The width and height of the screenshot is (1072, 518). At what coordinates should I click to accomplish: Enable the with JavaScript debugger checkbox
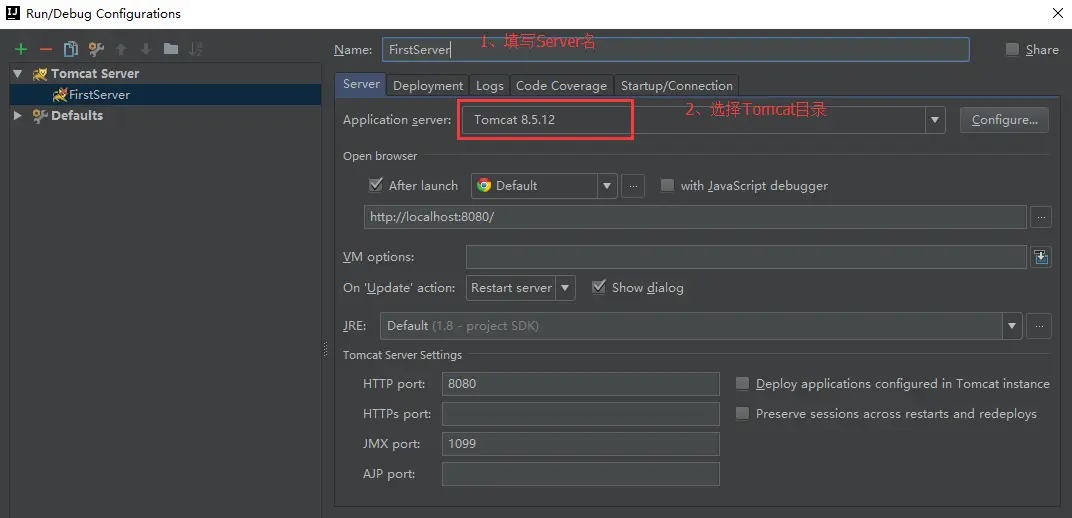(x=667, y=185)
